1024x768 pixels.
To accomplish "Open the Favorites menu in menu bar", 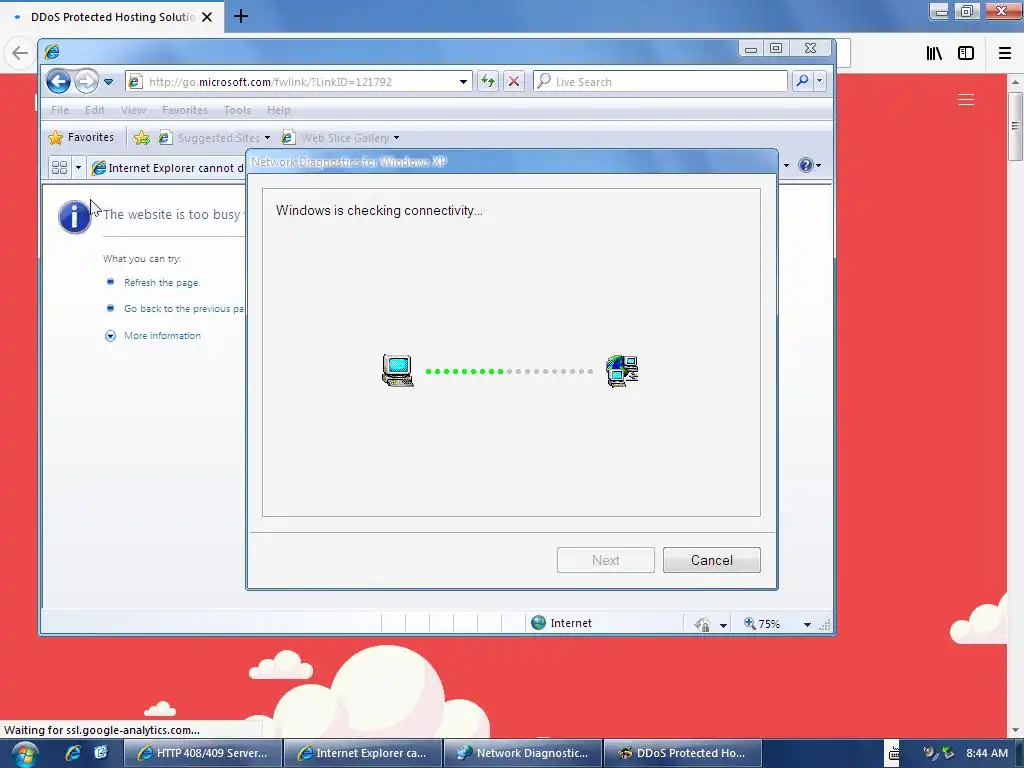I will click(x=185, y=110).
